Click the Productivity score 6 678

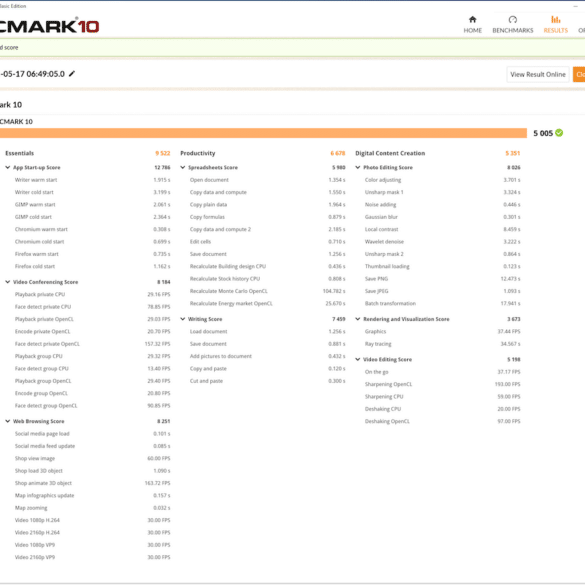click(x=338, y=153)
